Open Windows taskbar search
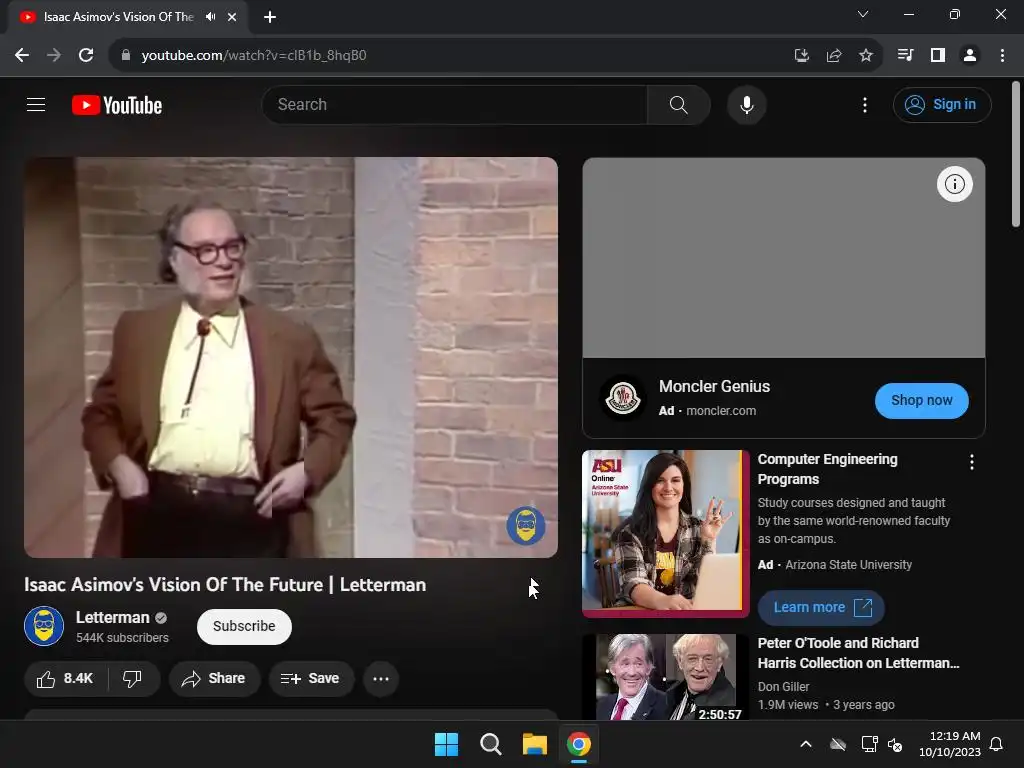 490,744
